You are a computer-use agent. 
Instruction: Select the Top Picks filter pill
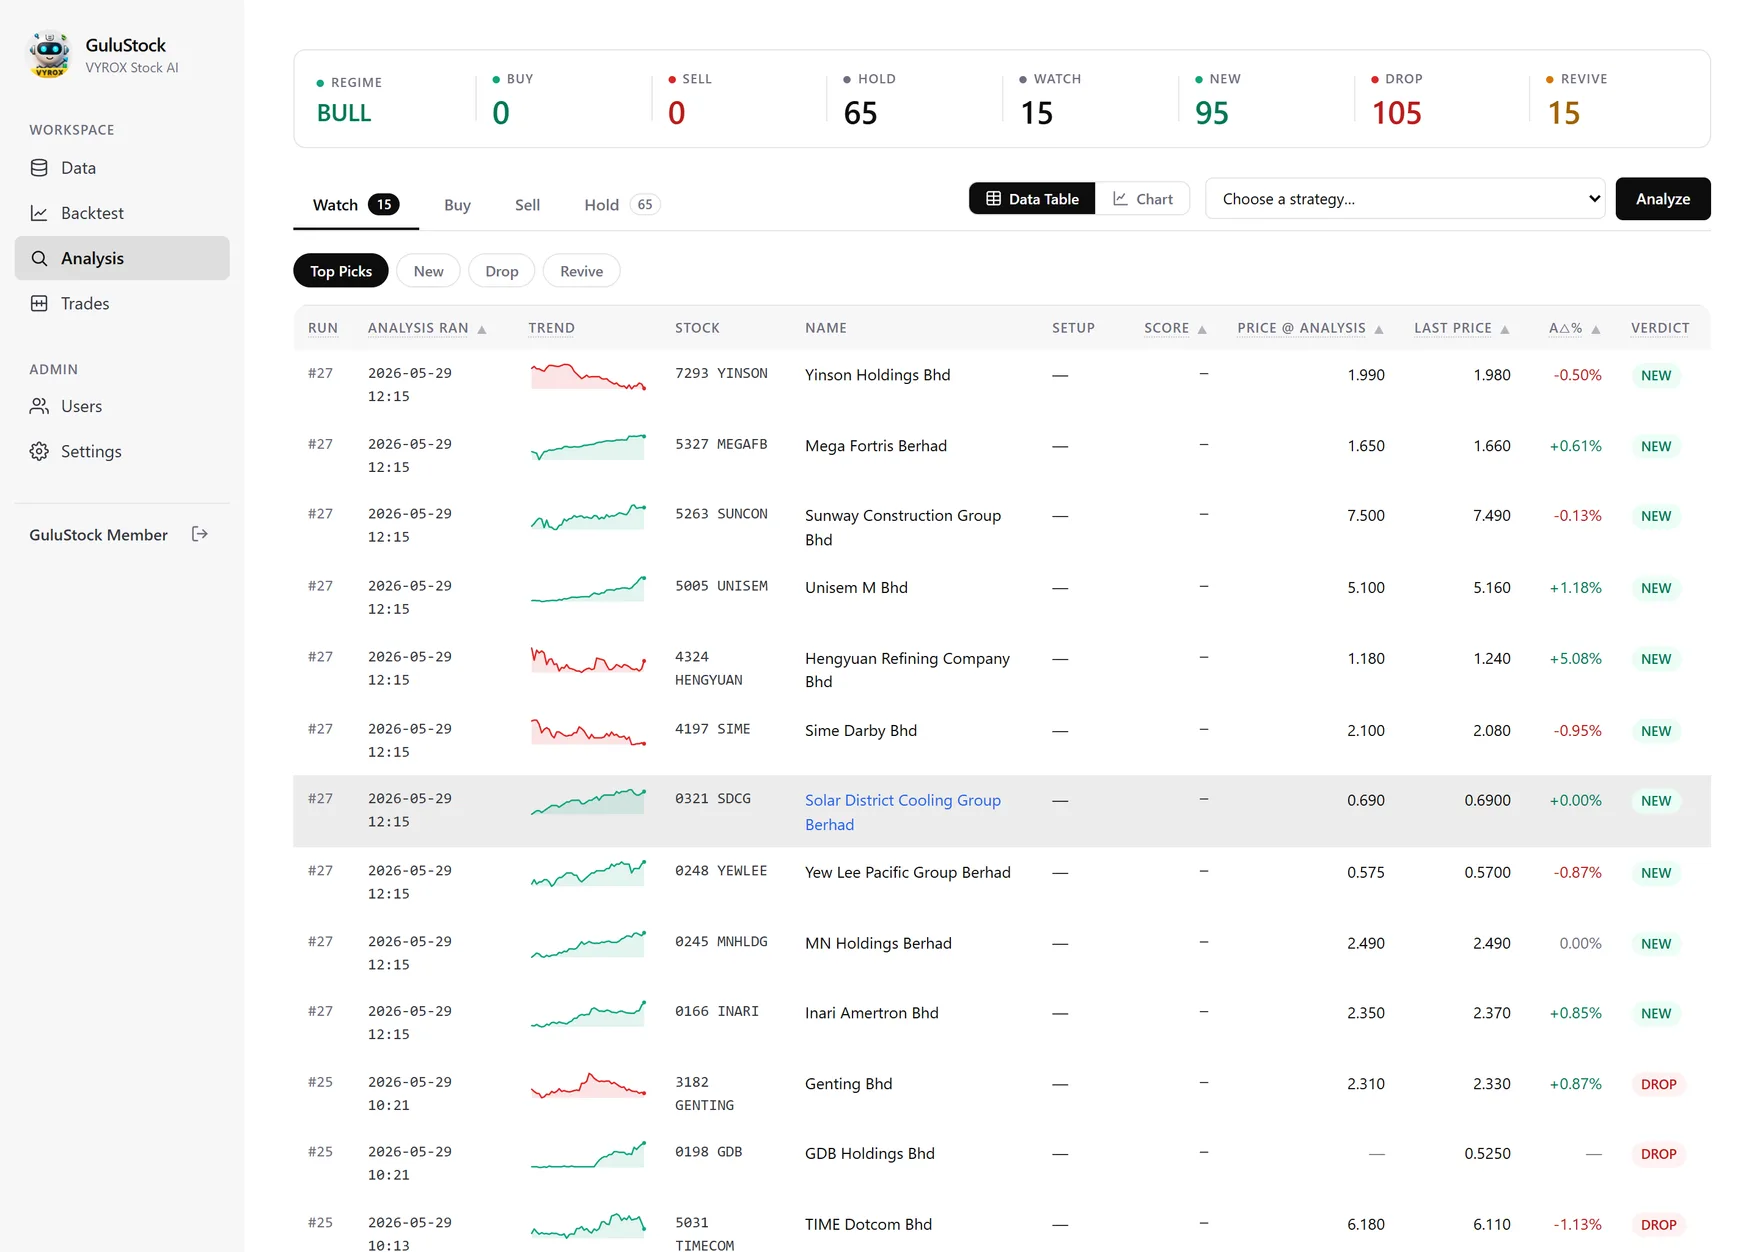(x=341, y=271)
